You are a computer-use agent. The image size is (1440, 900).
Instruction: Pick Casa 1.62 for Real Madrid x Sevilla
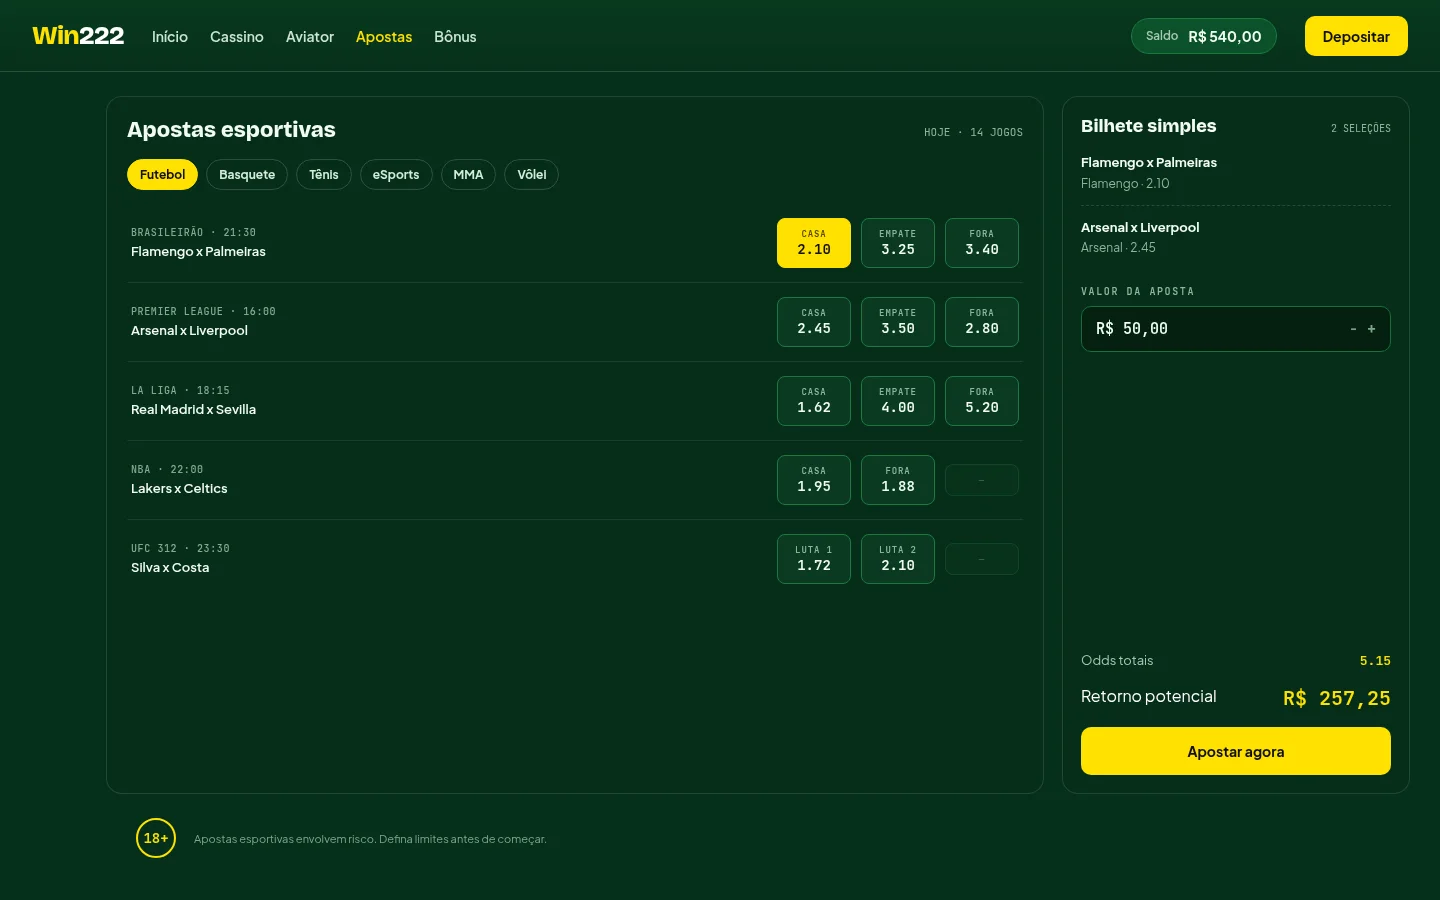pyautogui.click(x=814, y=401)
